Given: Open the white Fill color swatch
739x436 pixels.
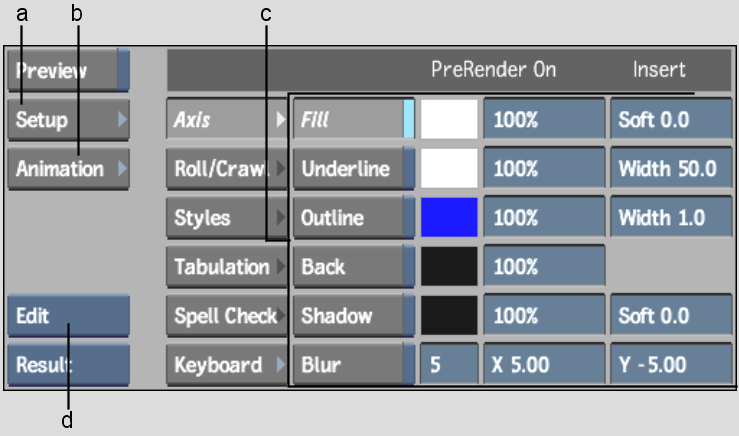Looking at the screenshot, I should coord(449,119).
